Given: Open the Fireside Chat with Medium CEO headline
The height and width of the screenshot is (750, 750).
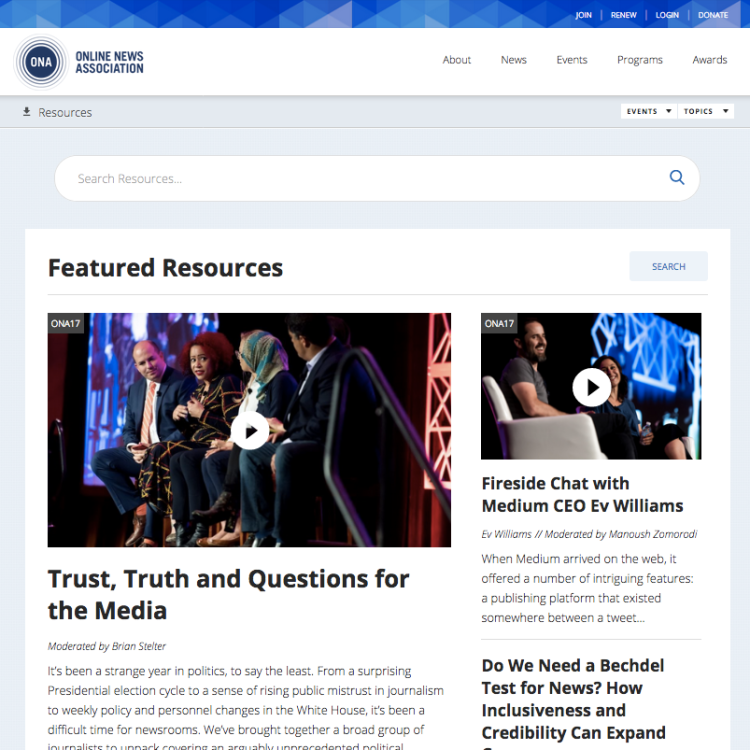Looking at the screenshot, I should (x=582, y=495).
